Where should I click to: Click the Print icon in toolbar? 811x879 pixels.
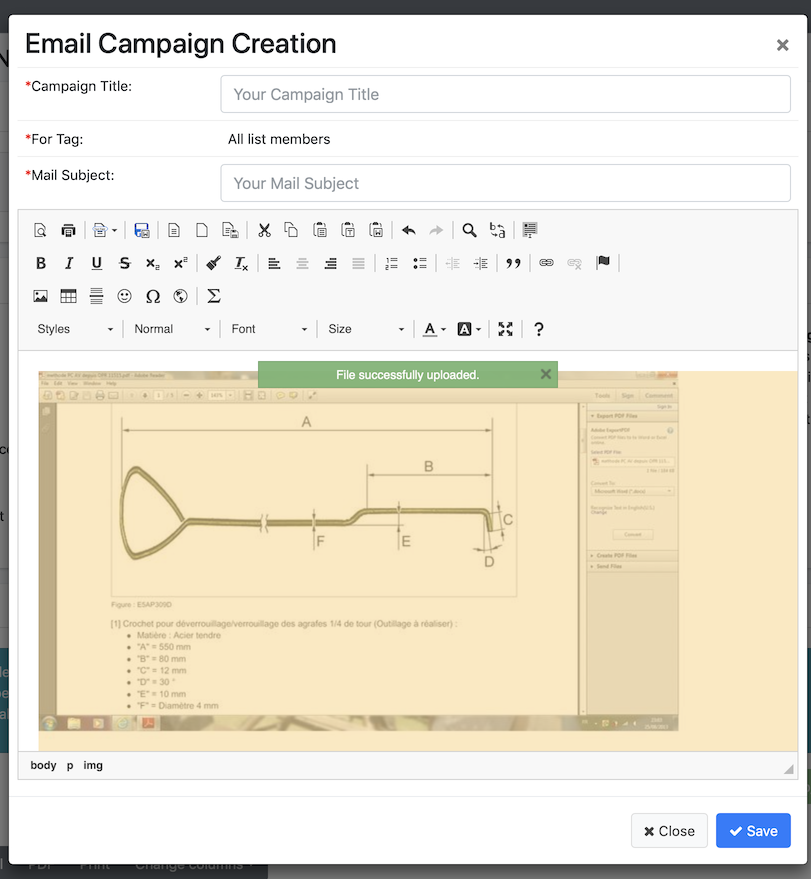point(68,230)
